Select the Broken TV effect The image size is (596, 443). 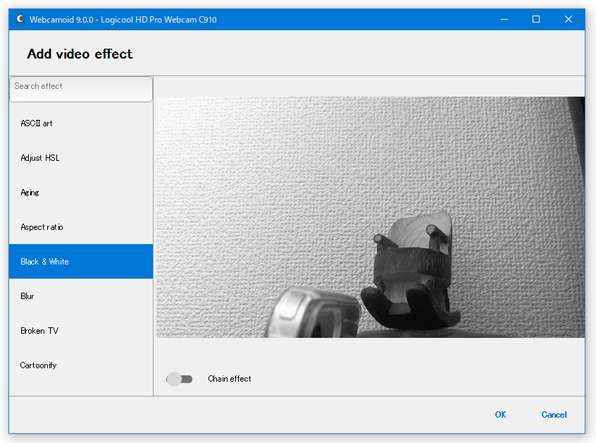81,331
